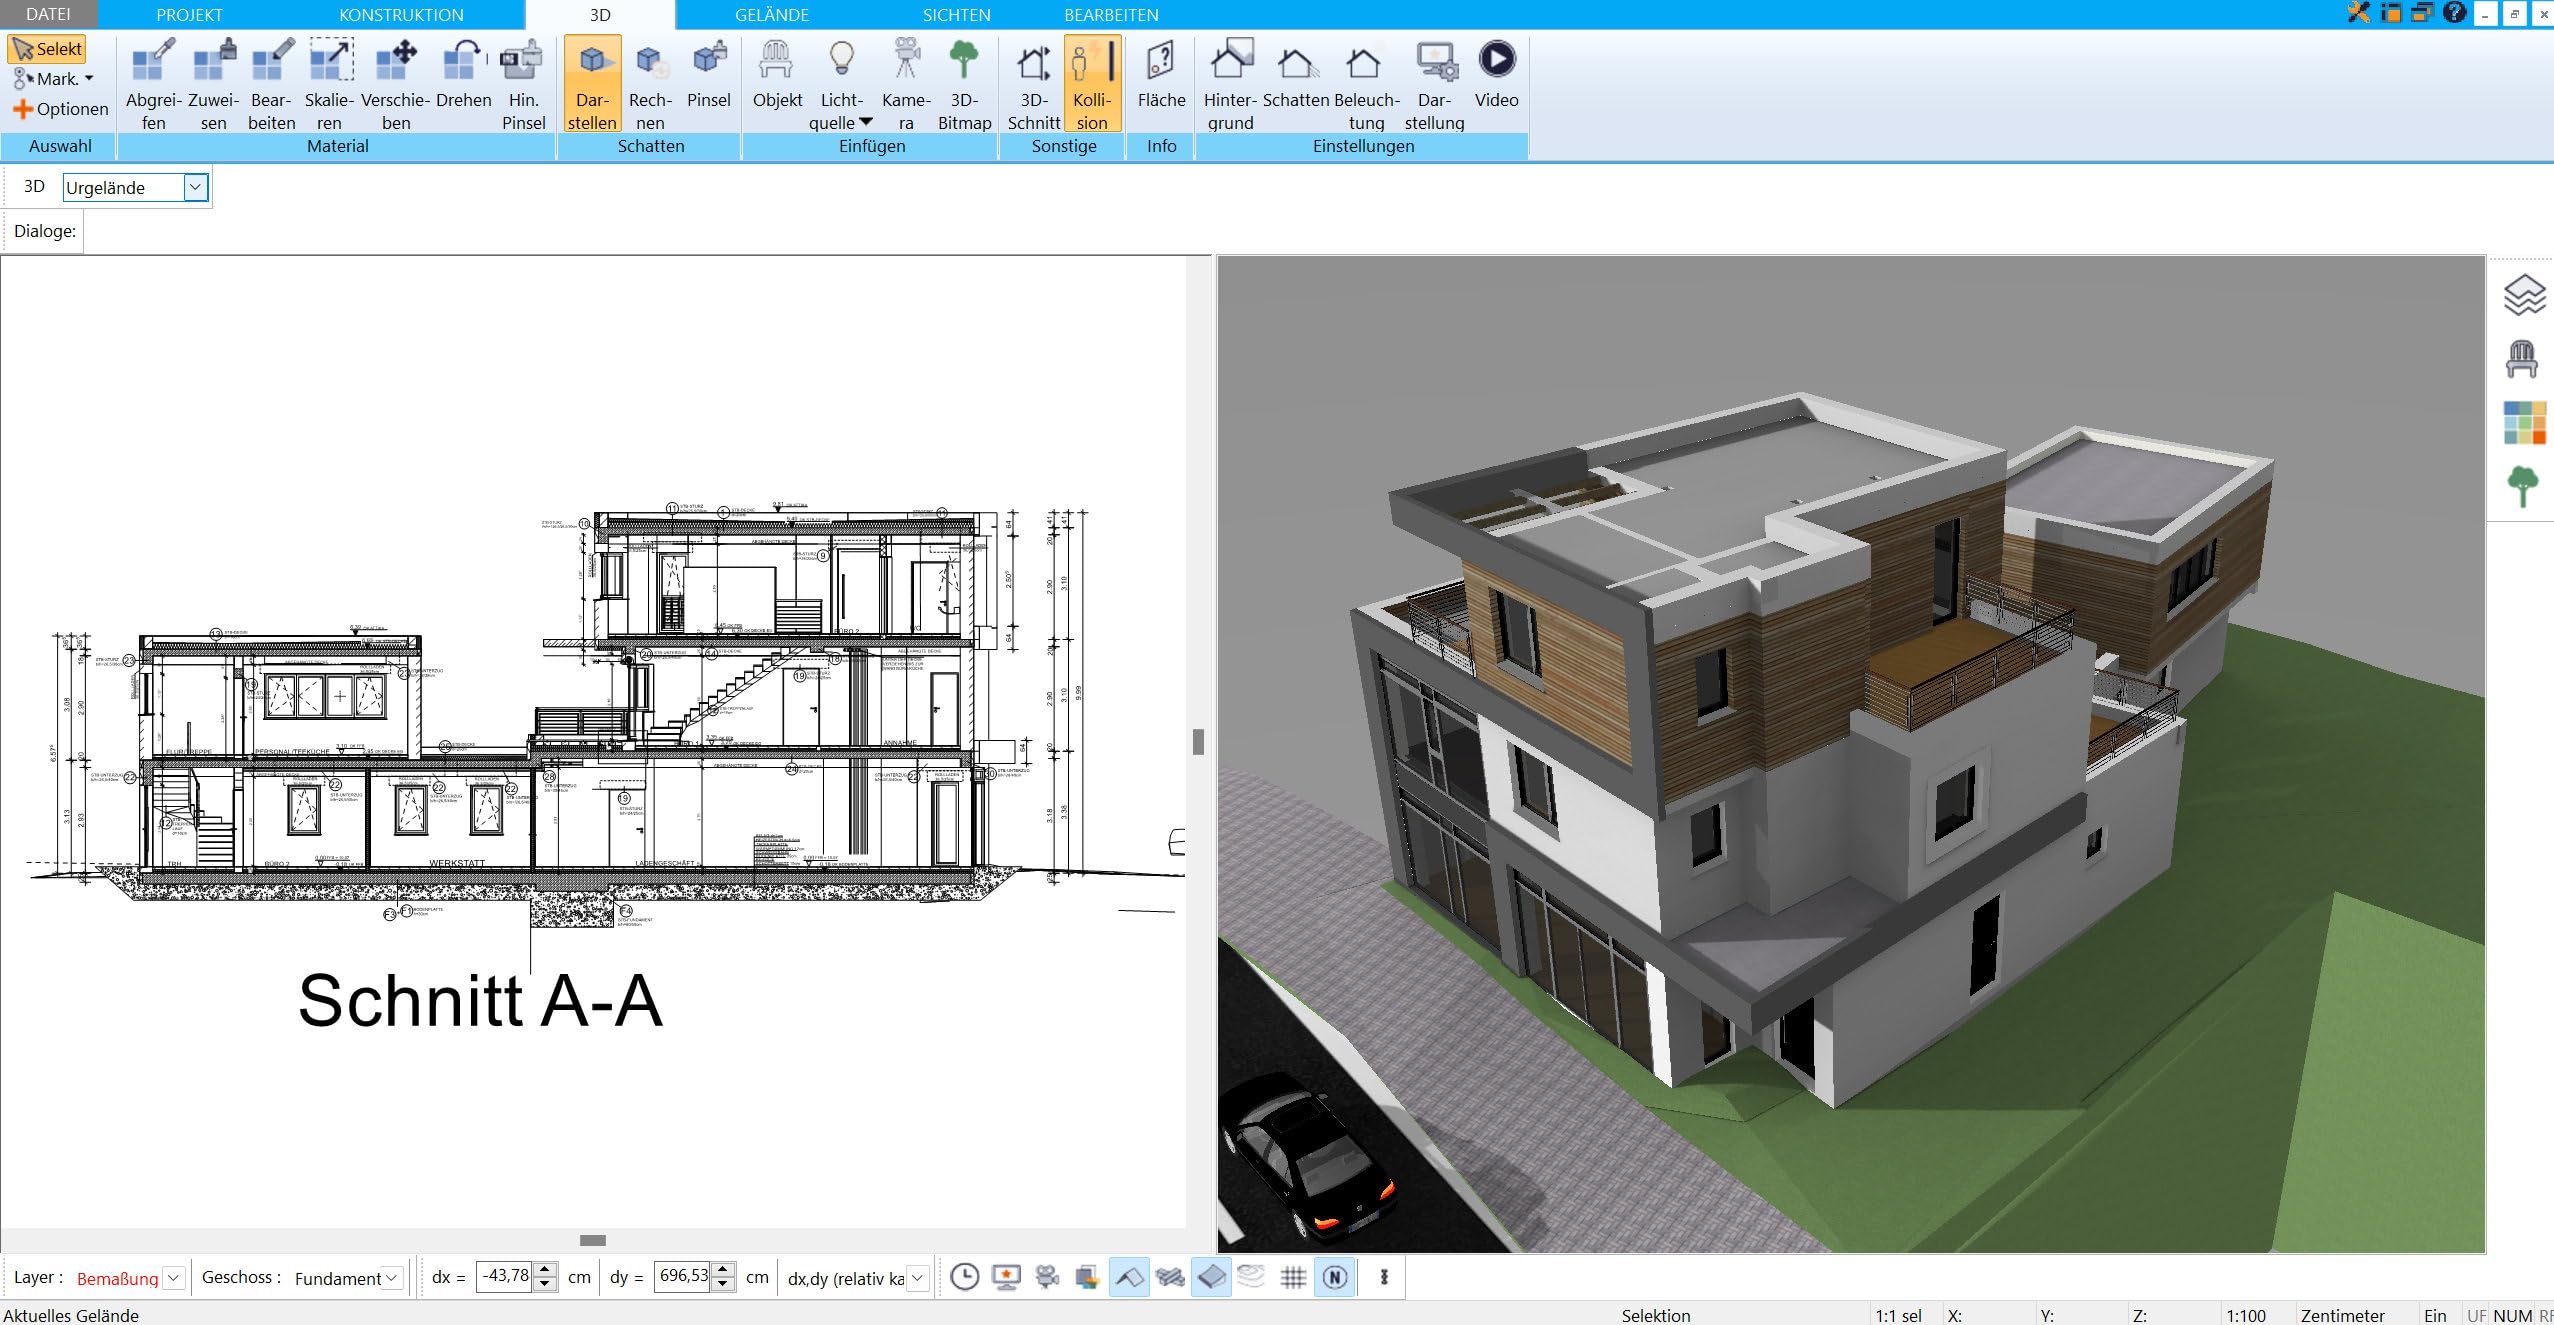Toggle the beams display button
Image resolution: width=2554 pixels, height=1325 pixels.
(1170, 1277)
